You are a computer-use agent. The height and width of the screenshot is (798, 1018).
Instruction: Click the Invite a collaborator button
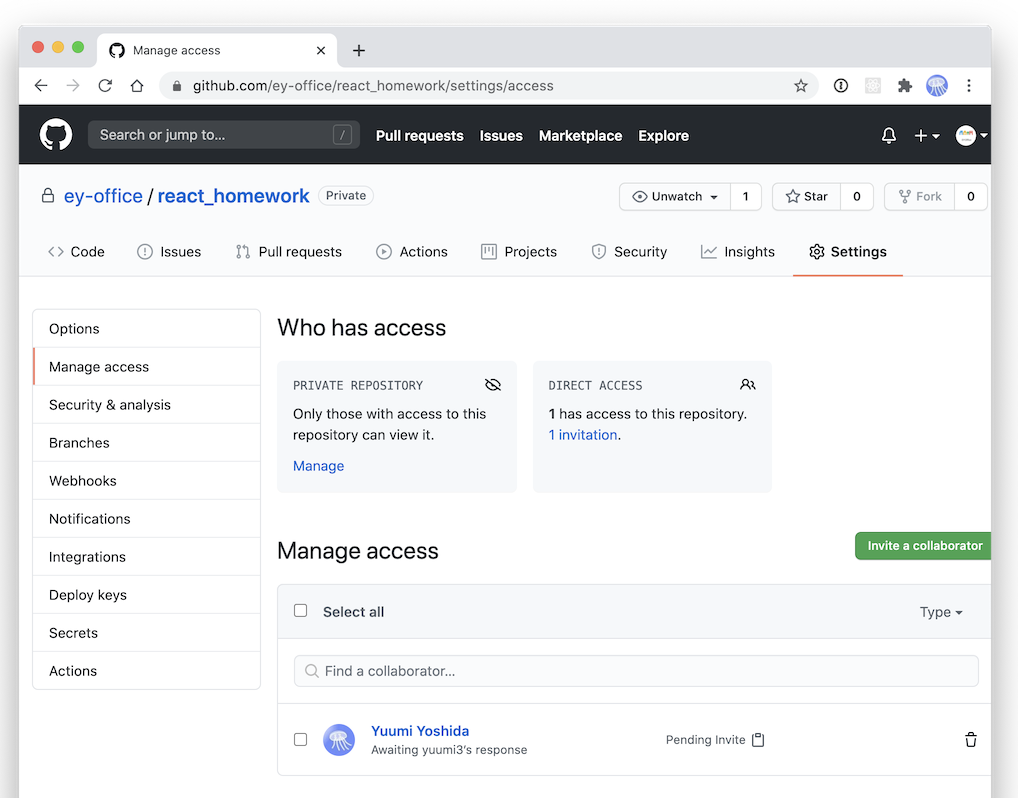924,546
